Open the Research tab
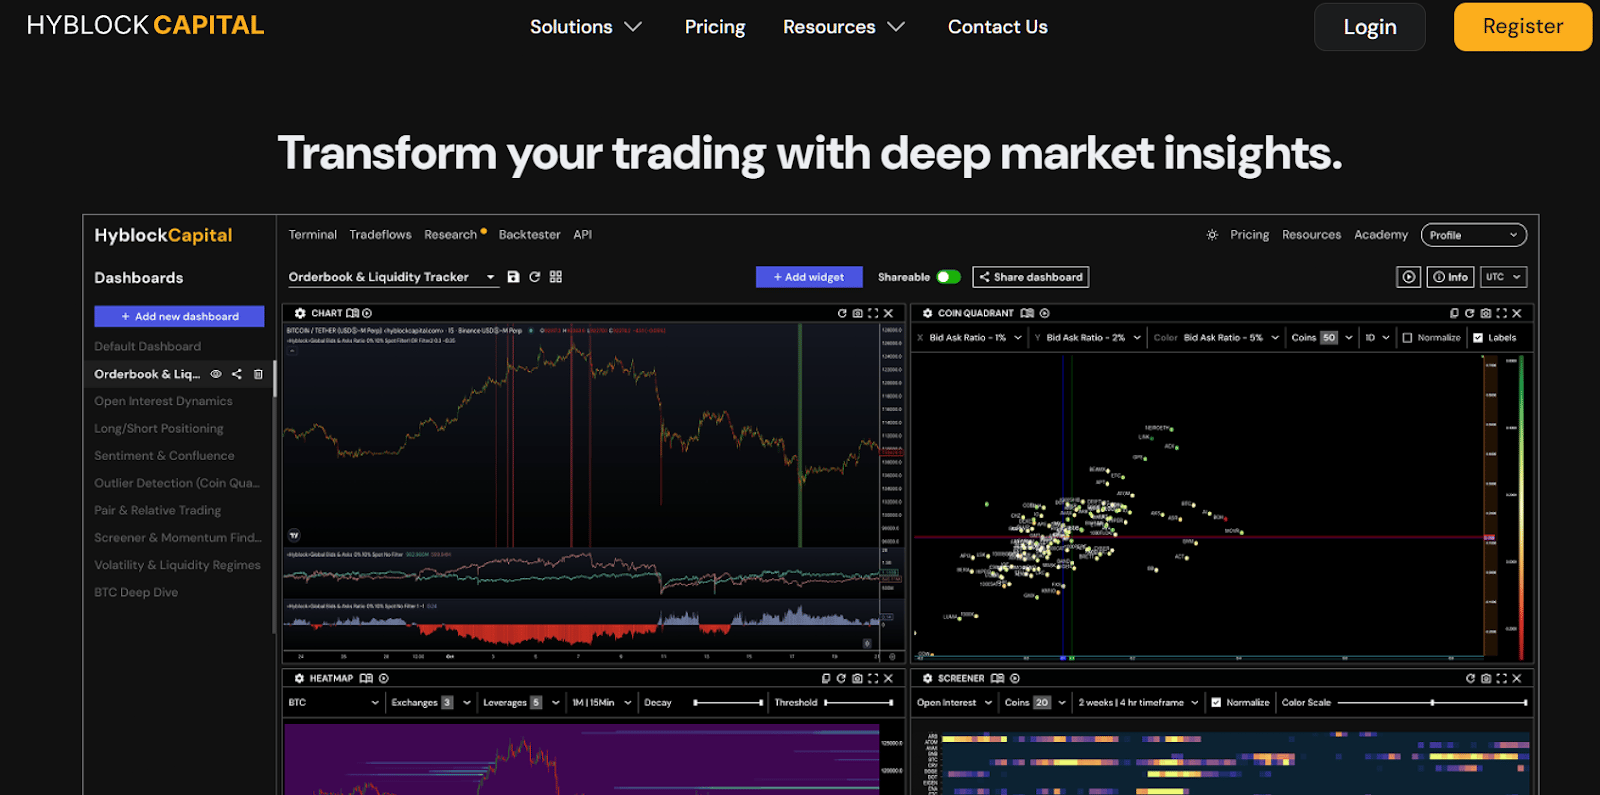Image resolution: width=1600 pixels, height=795 pixels. click(451, 235)
